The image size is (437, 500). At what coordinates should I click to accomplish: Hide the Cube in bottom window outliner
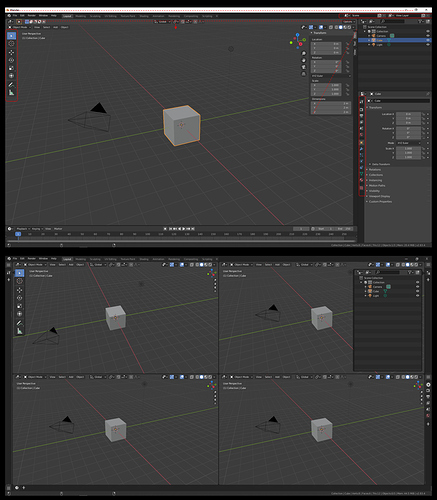[x=417, y=291]
